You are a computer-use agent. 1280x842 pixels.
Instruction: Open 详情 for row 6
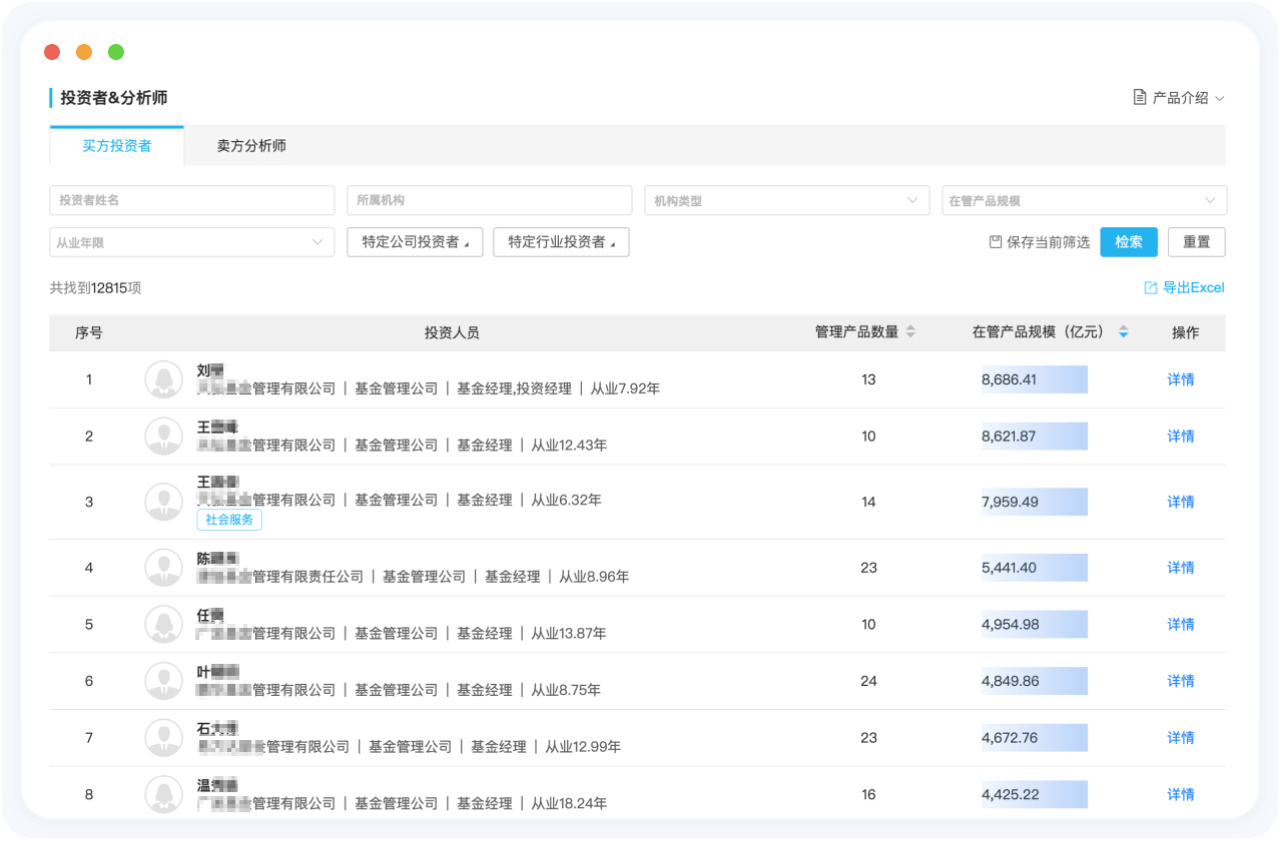coord(1181,681)
